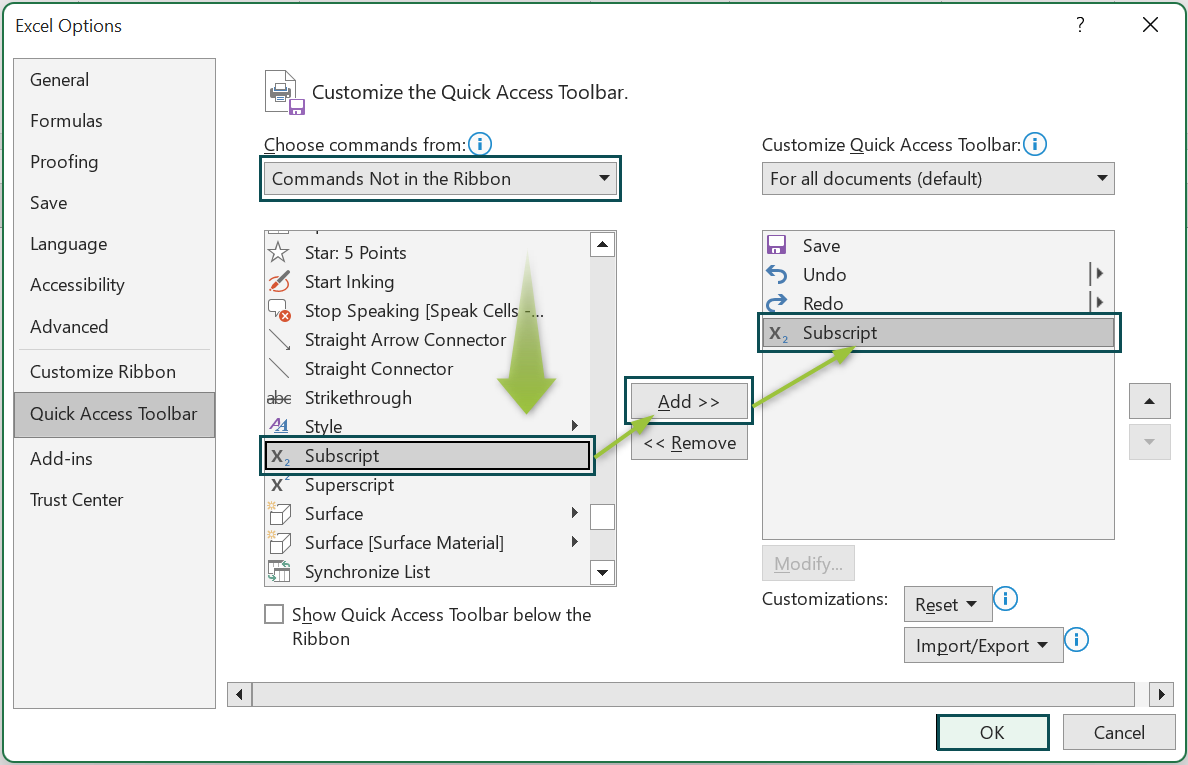Click info icon beside Choose commands from
This screenshot has height=765, width=1188.
(480, 143)
